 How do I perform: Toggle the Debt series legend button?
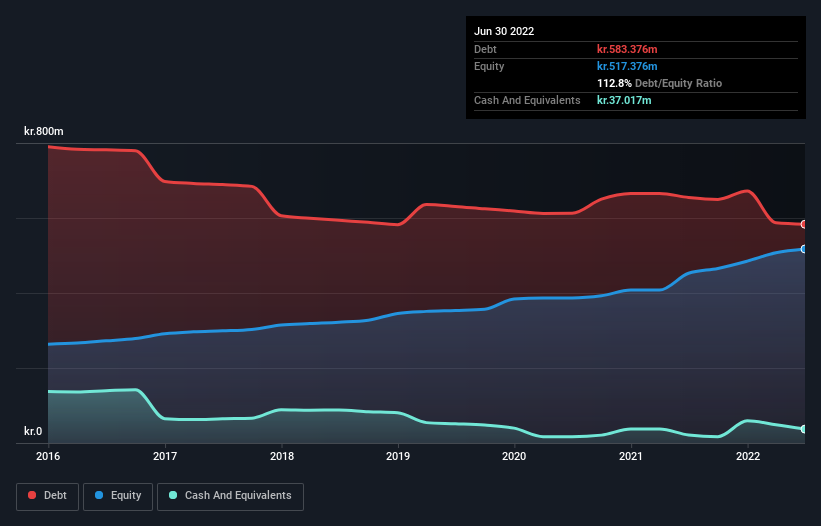[x=47, y=496]
